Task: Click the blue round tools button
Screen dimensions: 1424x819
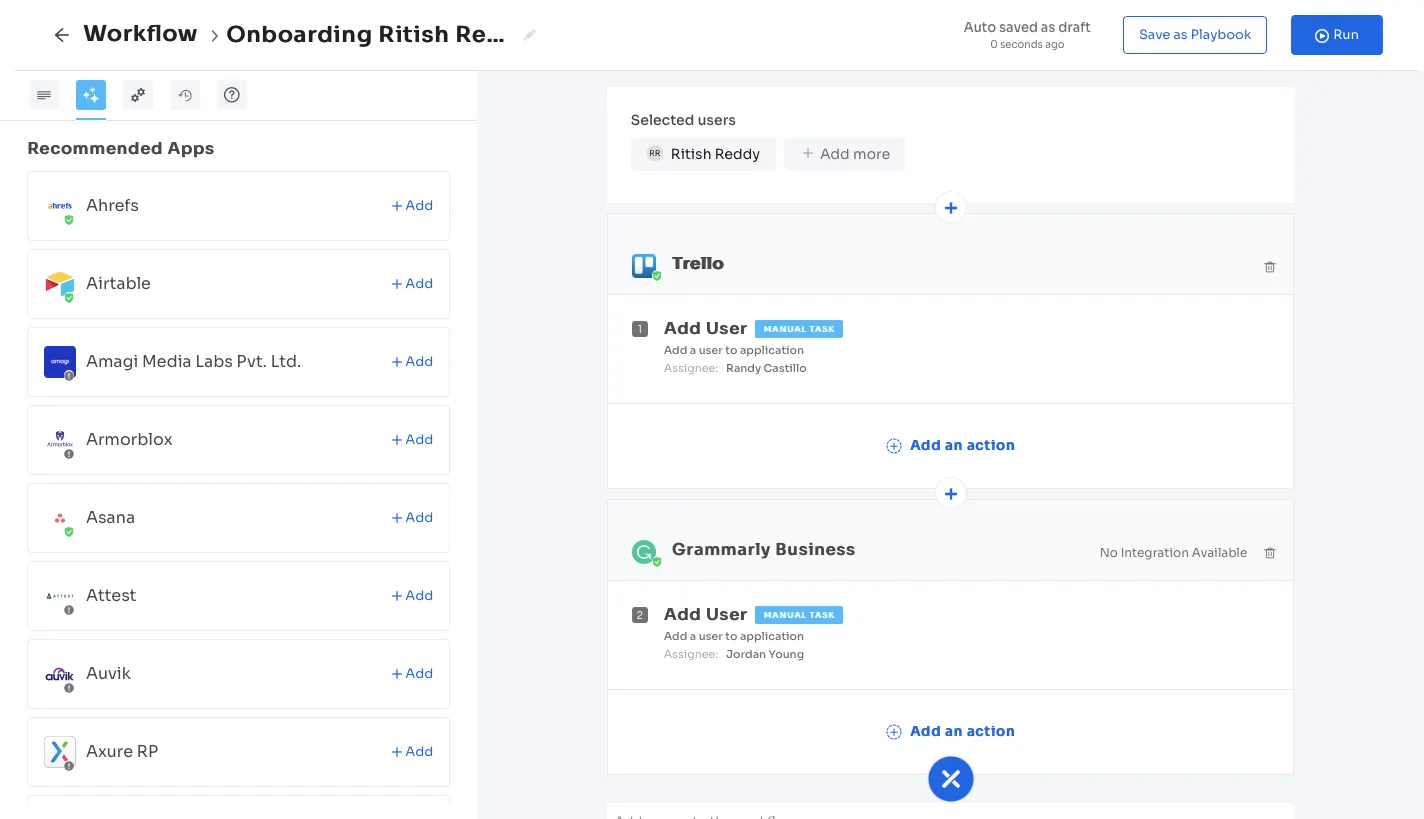Action: click(951, 779)
